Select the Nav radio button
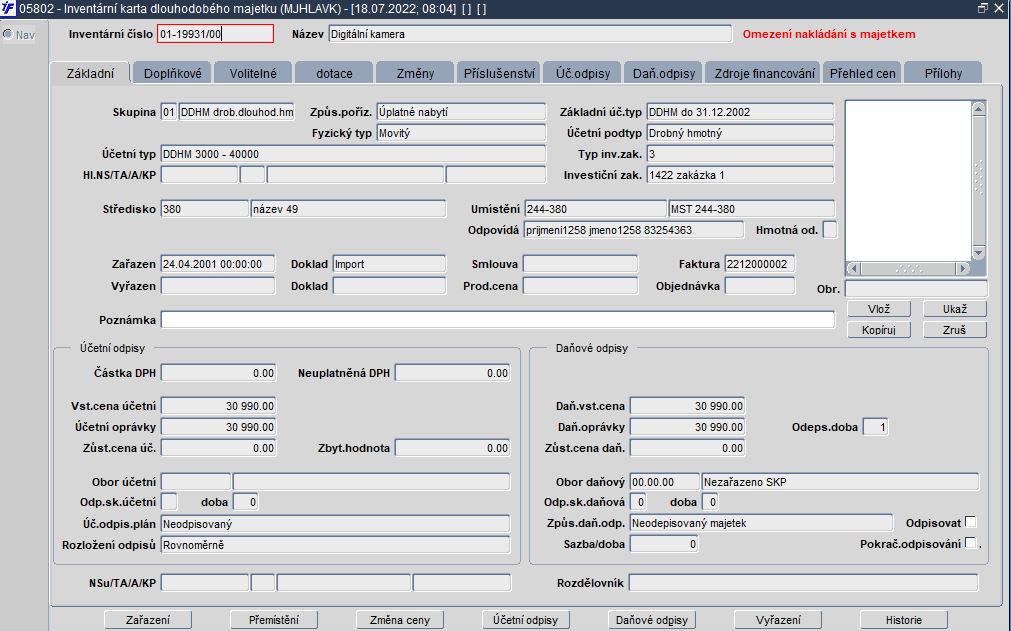1011x631 pixels. [8, 34]
